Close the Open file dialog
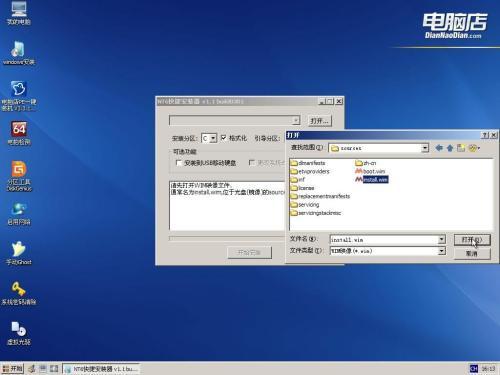 [x=494, y=135]
